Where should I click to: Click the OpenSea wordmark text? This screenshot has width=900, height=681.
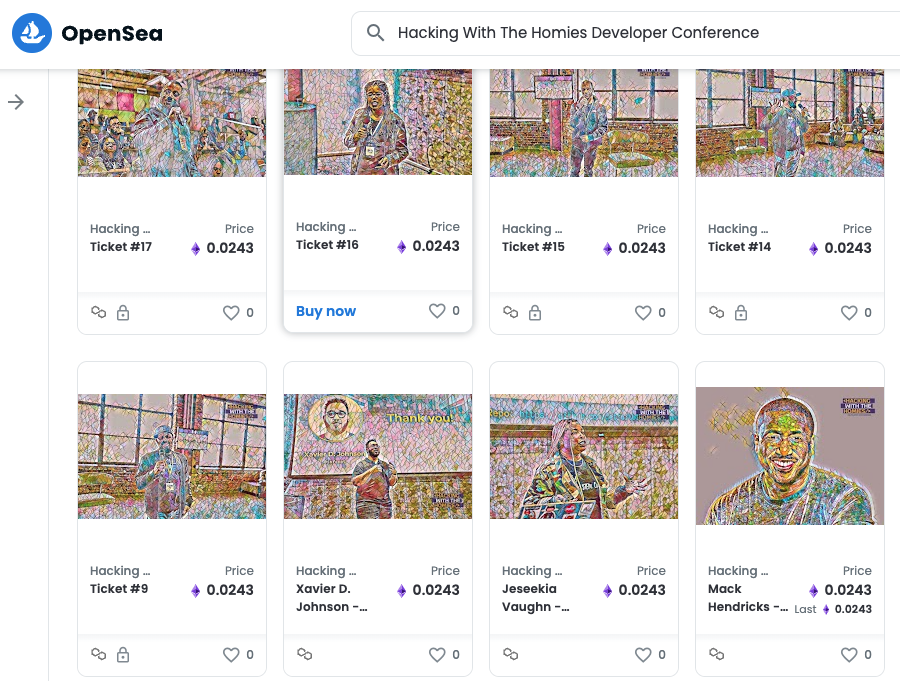point(112,33)
